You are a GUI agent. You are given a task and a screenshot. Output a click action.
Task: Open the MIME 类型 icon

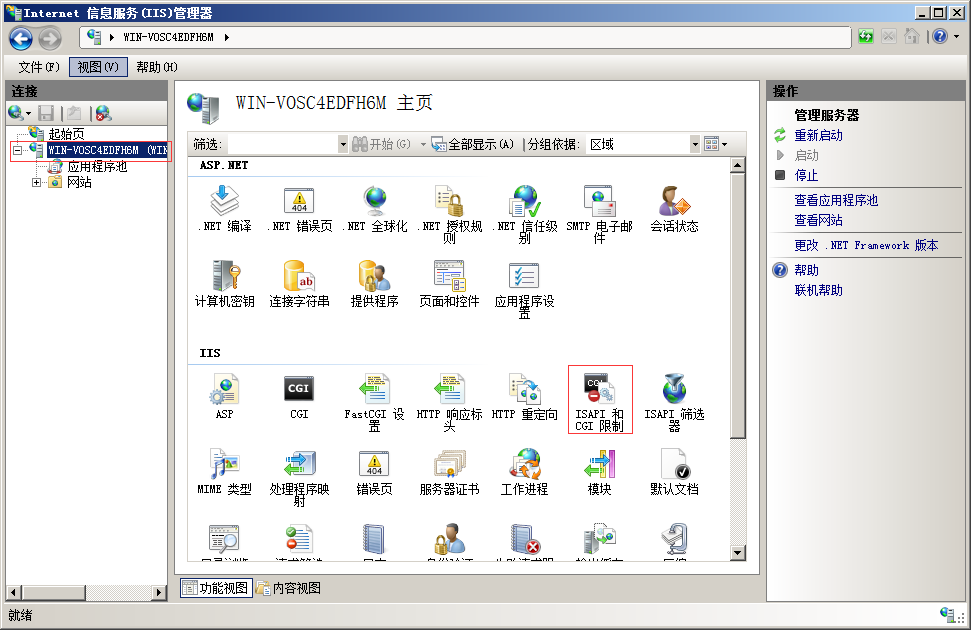pos(224,465)
